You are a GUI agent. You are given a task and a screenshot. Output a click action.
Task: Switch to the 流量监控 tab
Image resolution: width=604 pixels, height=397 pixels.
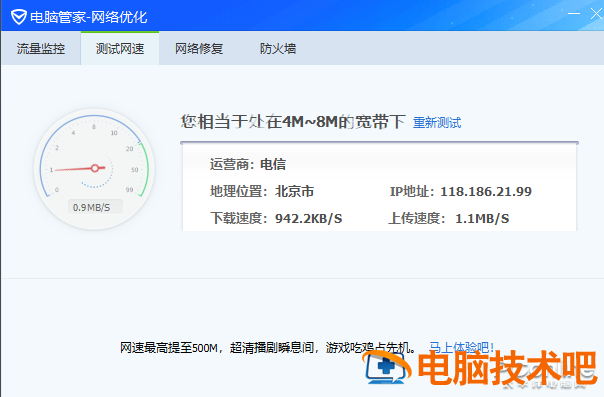pyautogui.click(x=41, y=49)
